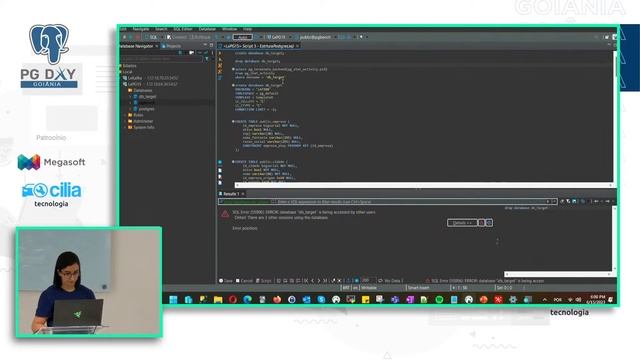Click the horizontal scrollbar of SQL editor
Screen dimensions: 640x360
tap(423, 185)
